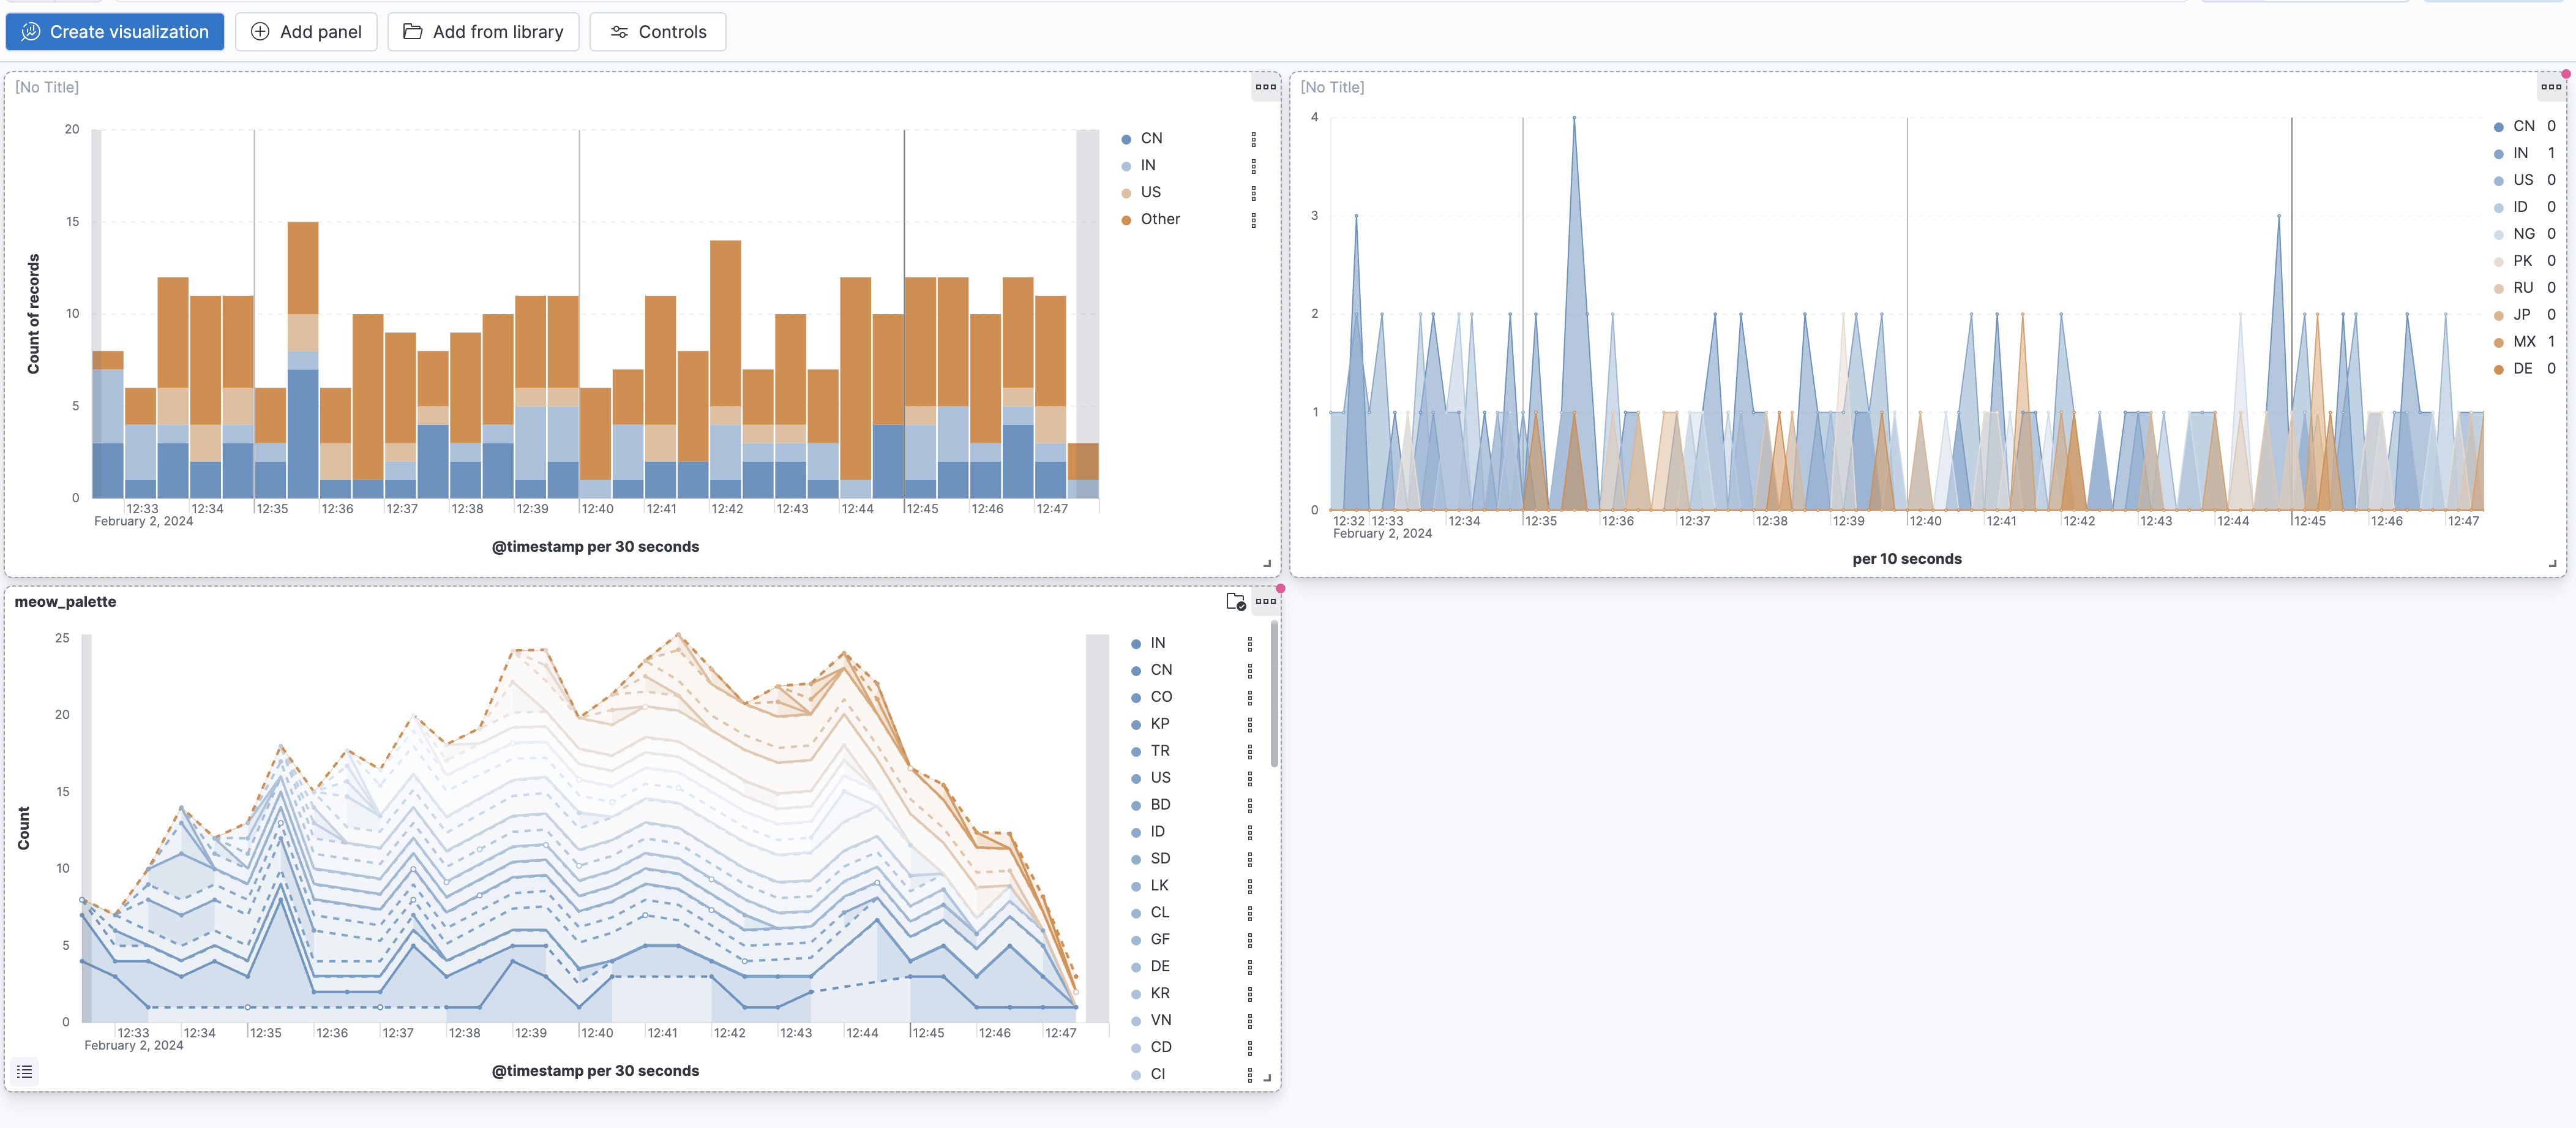Open the Controls menu
Screen dimensions: 2576x1128
pos(658,32)
